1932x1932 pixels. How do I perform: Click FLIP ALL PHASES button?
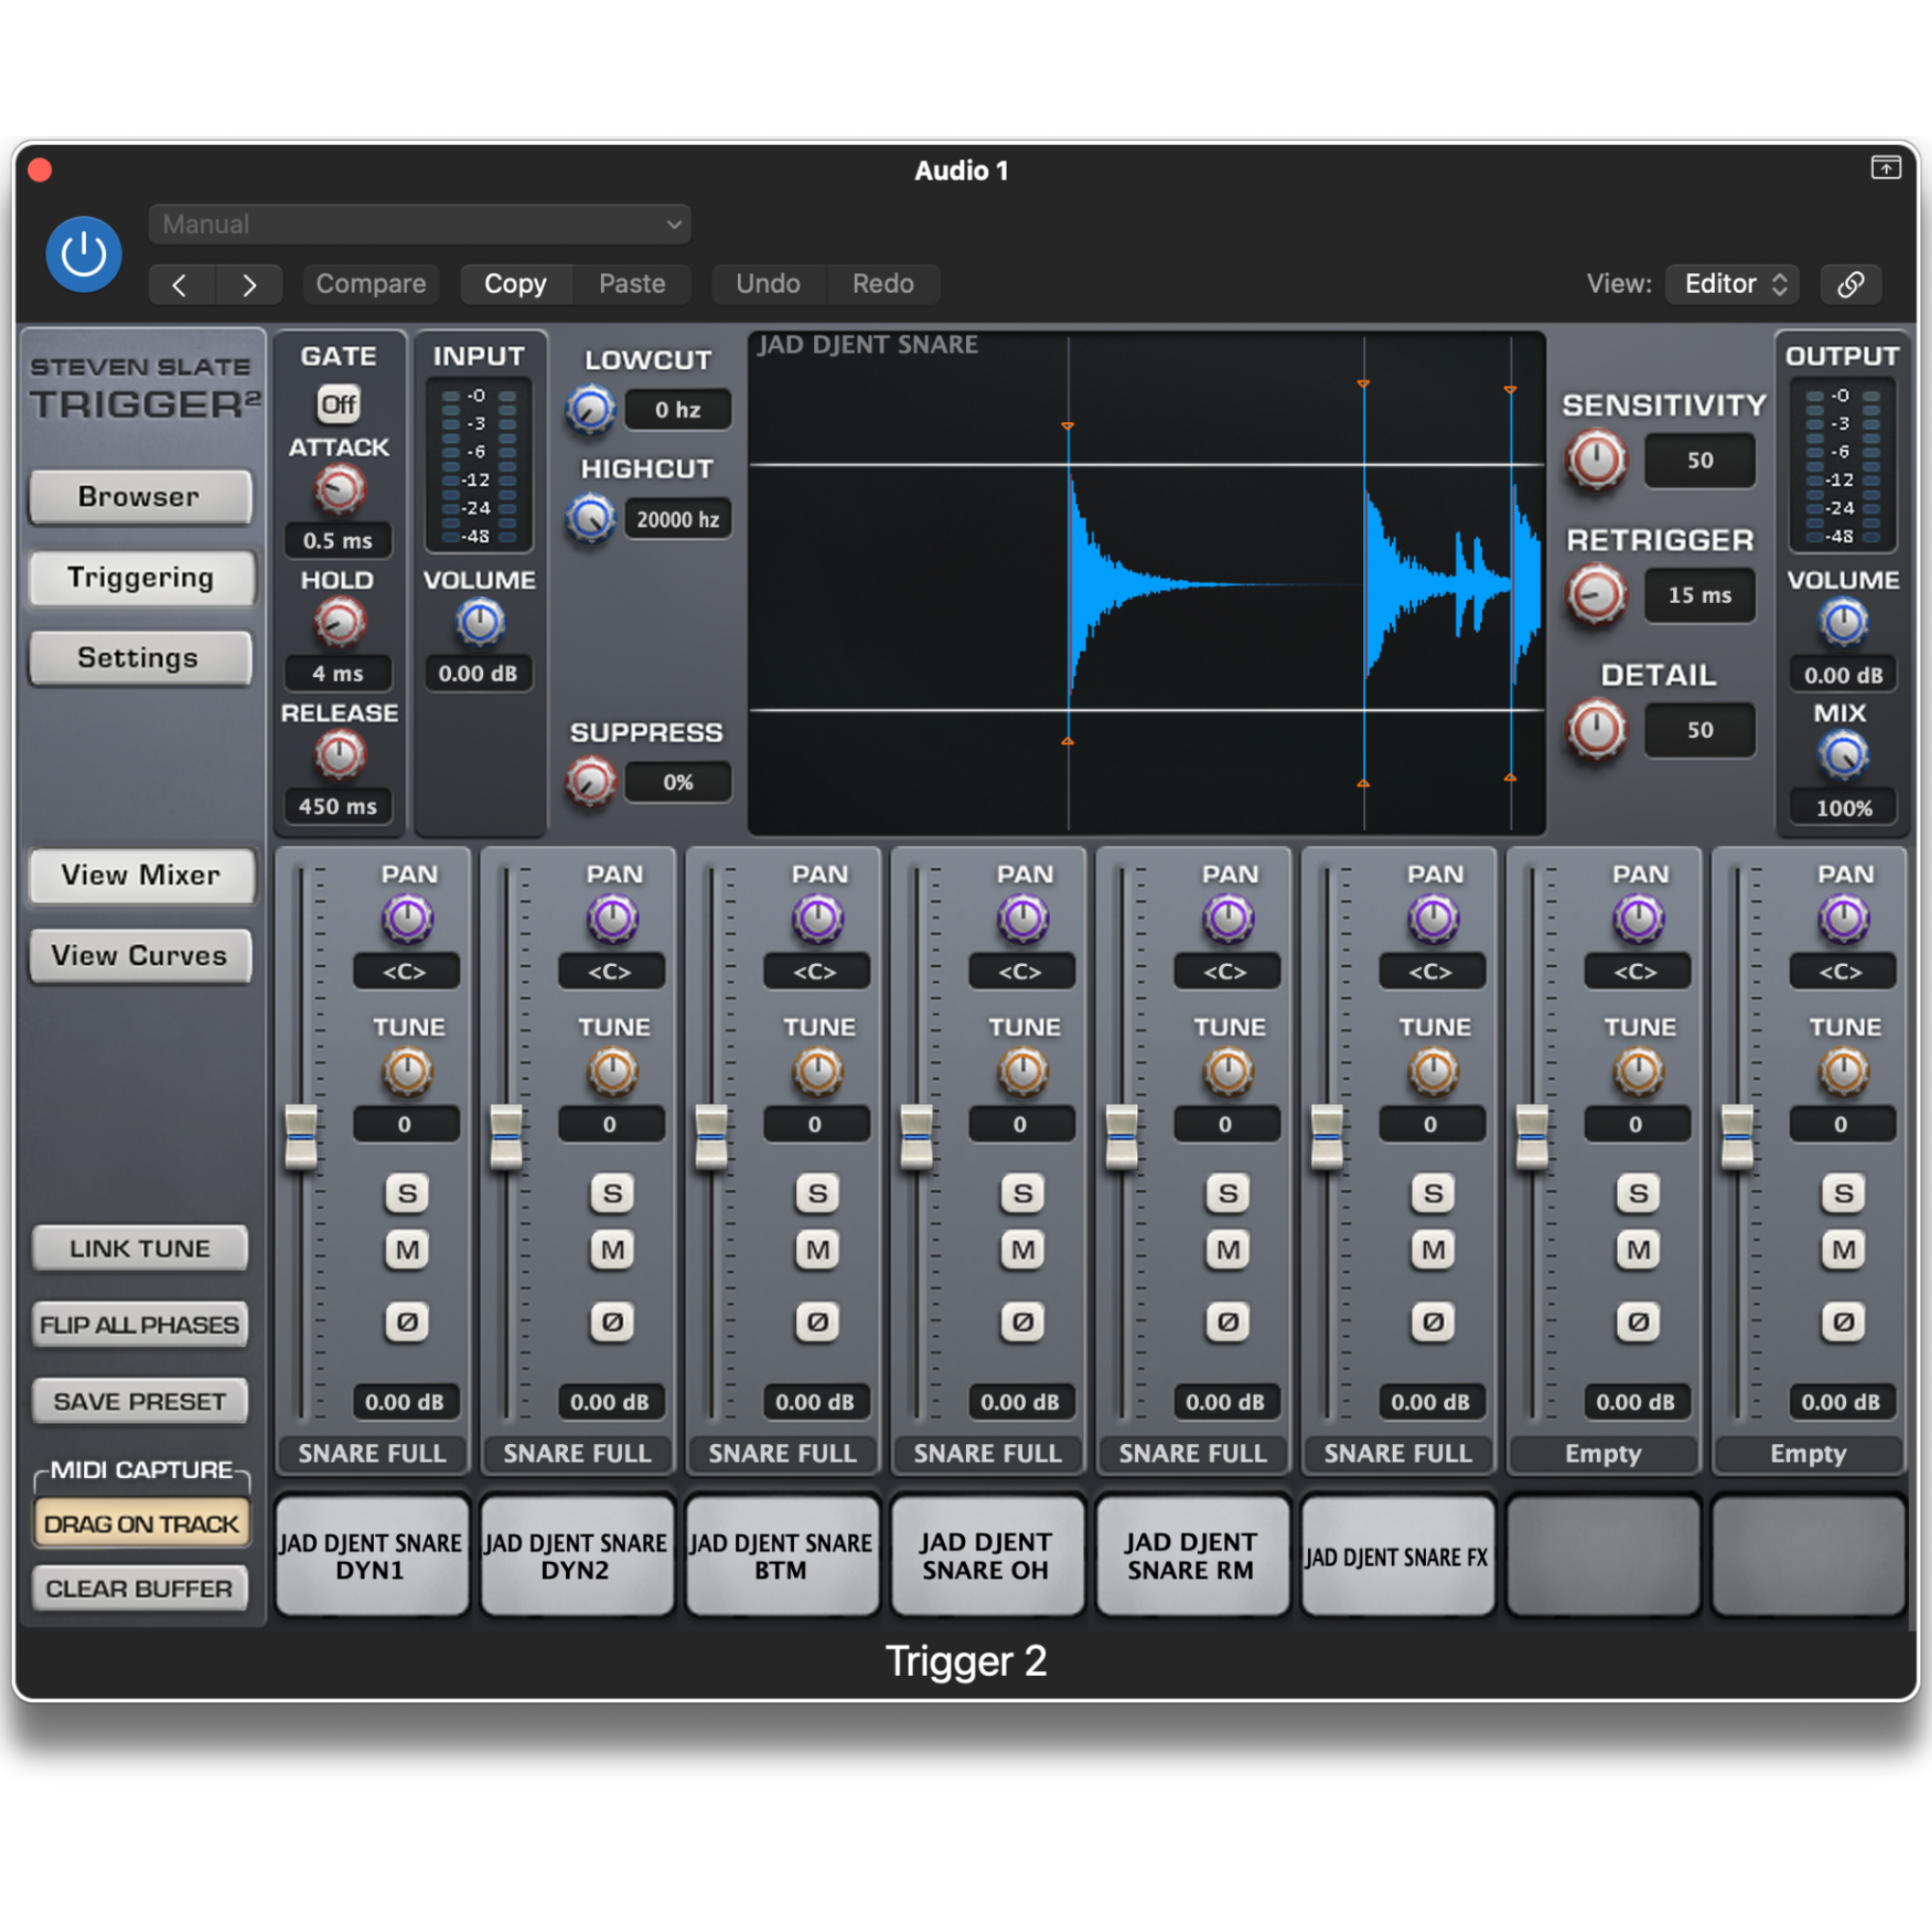click(140, 1325)
